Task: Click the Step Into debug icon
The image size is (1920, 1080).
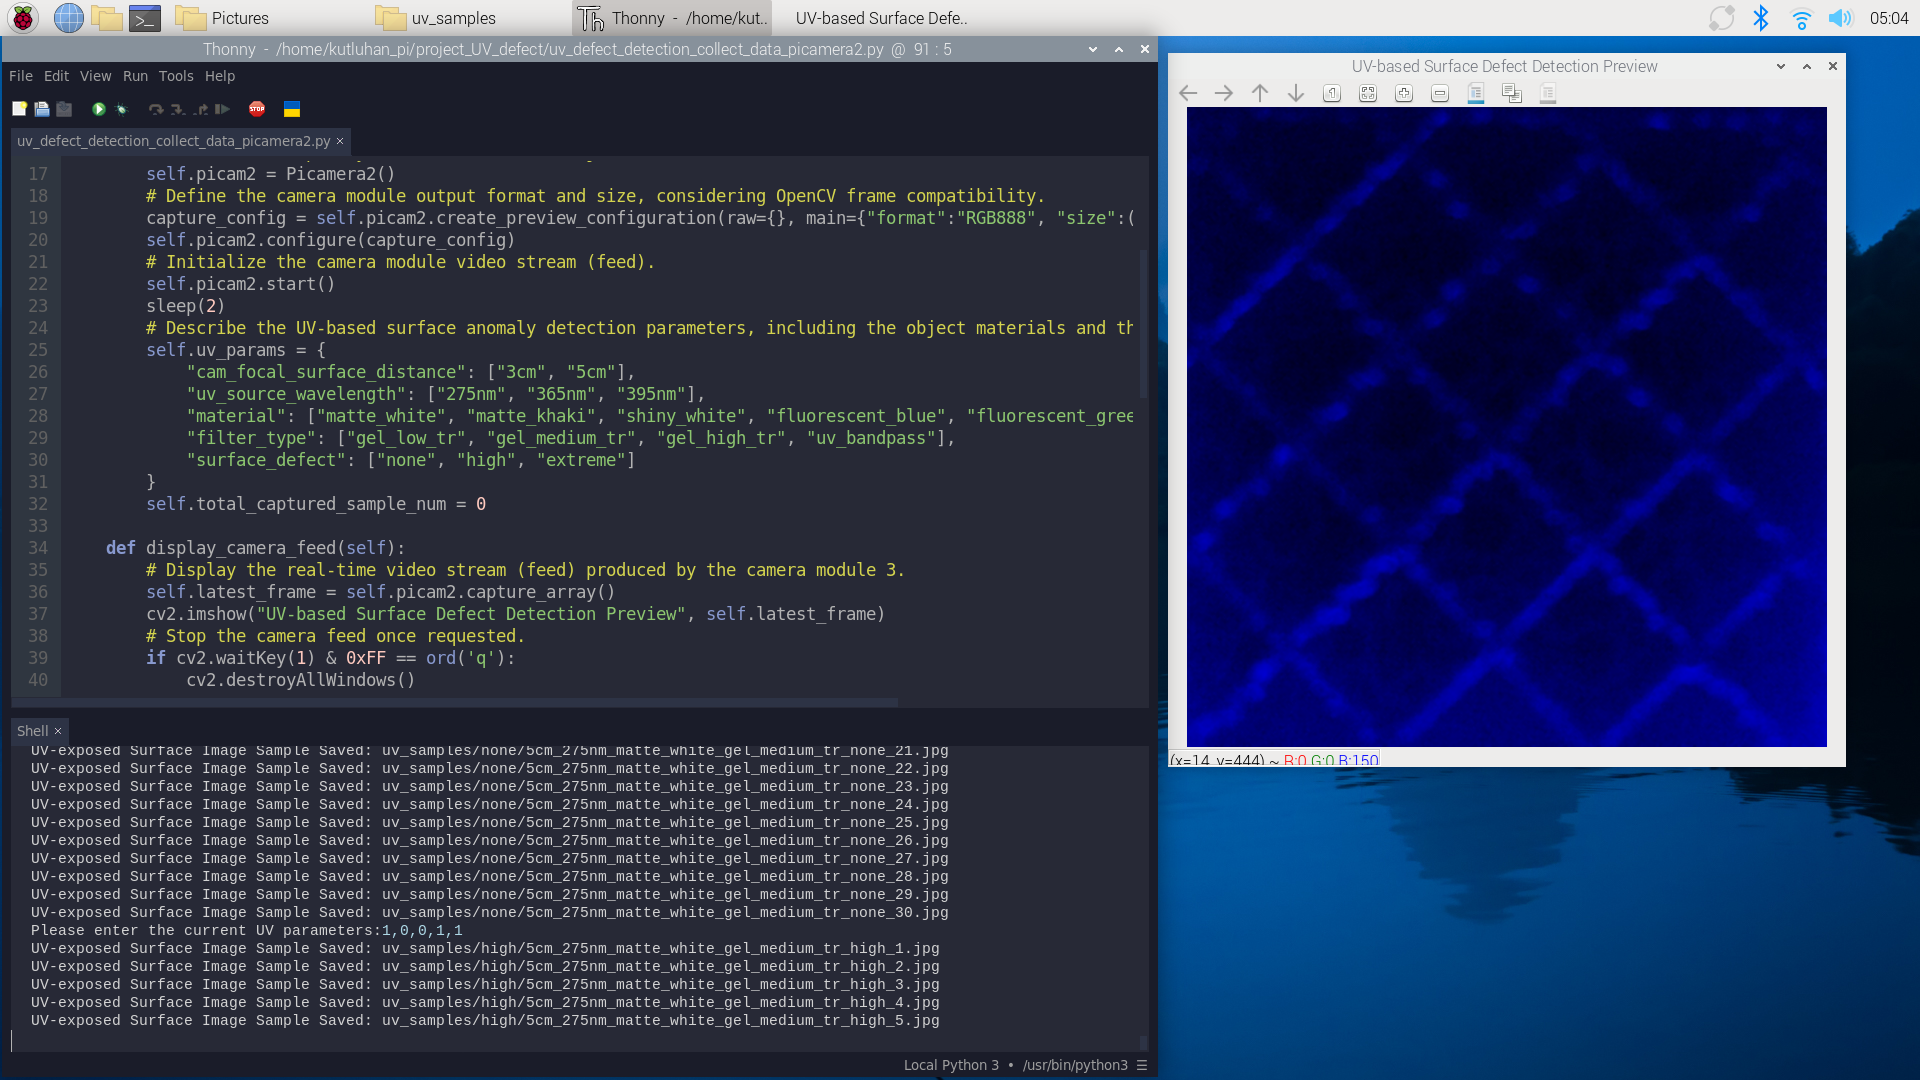Action: (177, 109)
